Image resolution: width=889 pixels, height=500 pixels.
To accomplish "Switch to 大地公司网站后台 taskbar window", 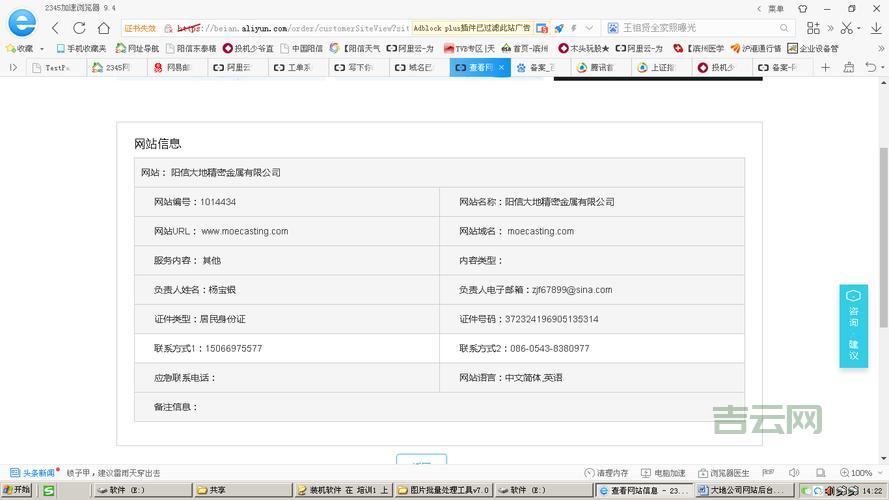I will [744, 490].
